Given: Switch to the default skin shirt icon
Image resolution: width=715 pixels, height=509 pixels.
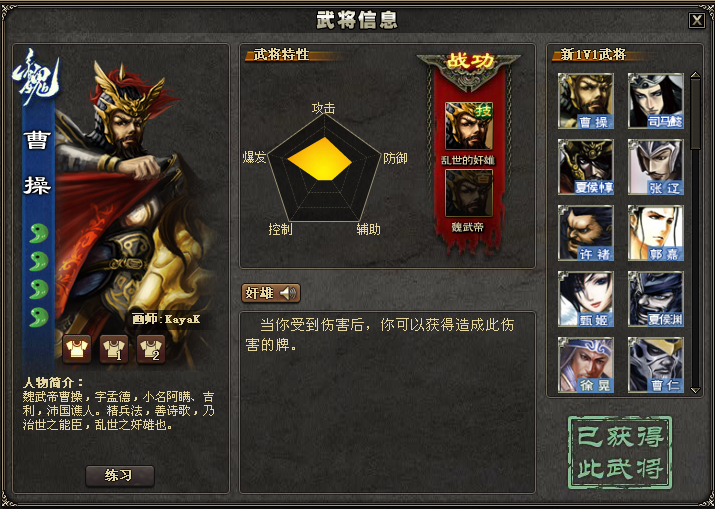Looking at the screenshot, I should coord(77,349).
